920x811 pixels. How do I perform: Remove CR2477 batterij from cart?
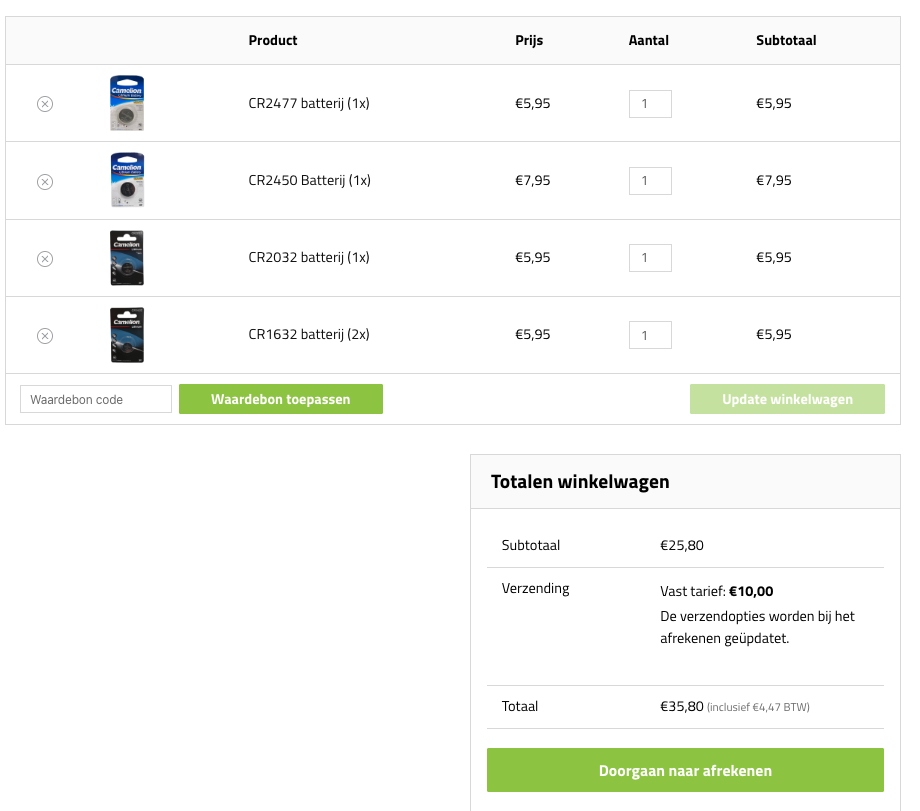[45, 104]
